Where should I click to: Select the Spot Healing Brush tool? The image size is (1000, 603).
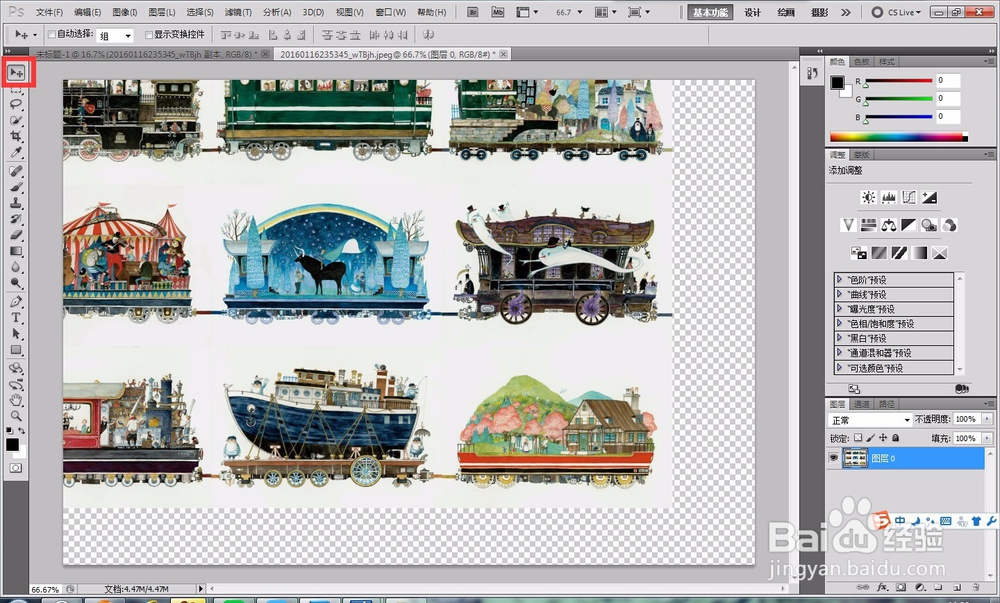(16, 171)
